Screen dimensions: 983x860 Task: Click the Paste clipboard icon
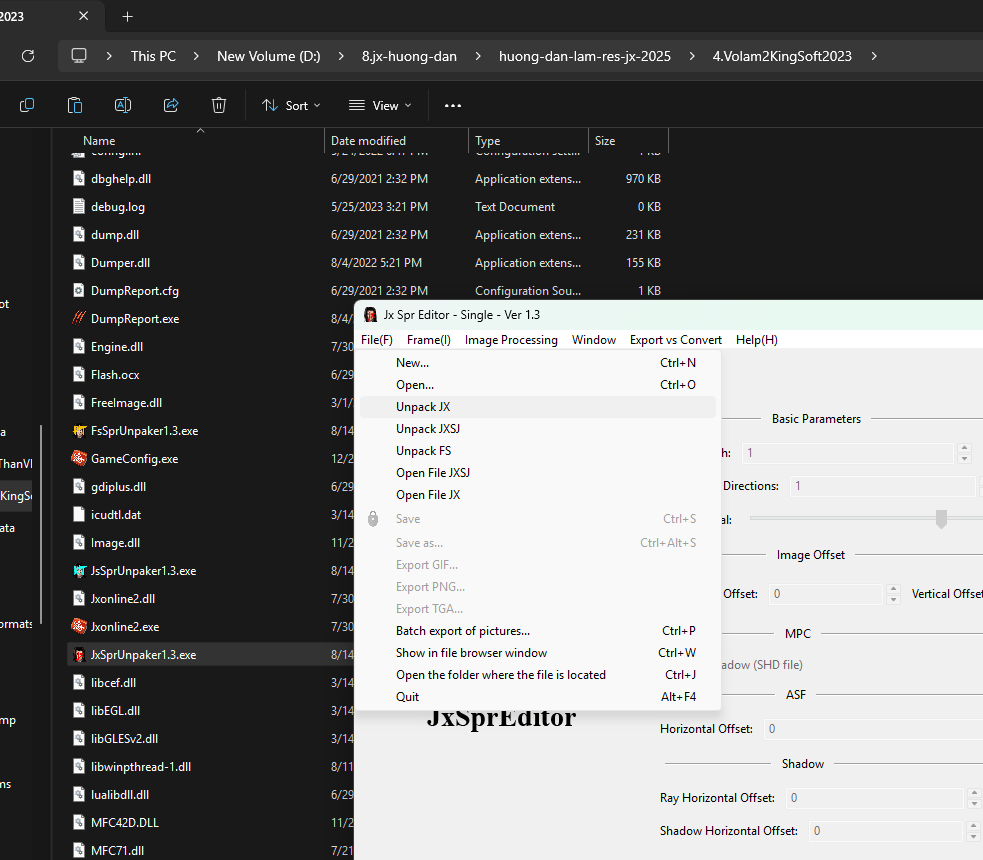pyautogui.click(x=75, y=105)
